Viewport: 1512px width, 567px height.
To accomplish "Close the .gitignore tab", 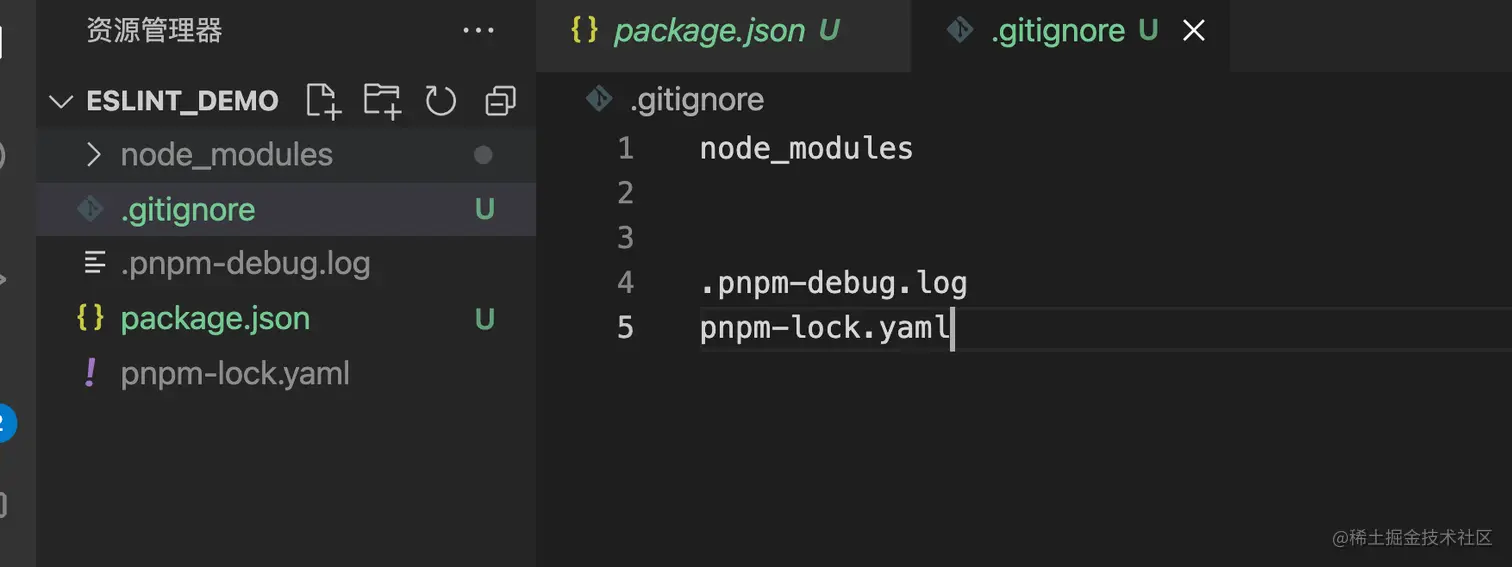I will 1193,31.
